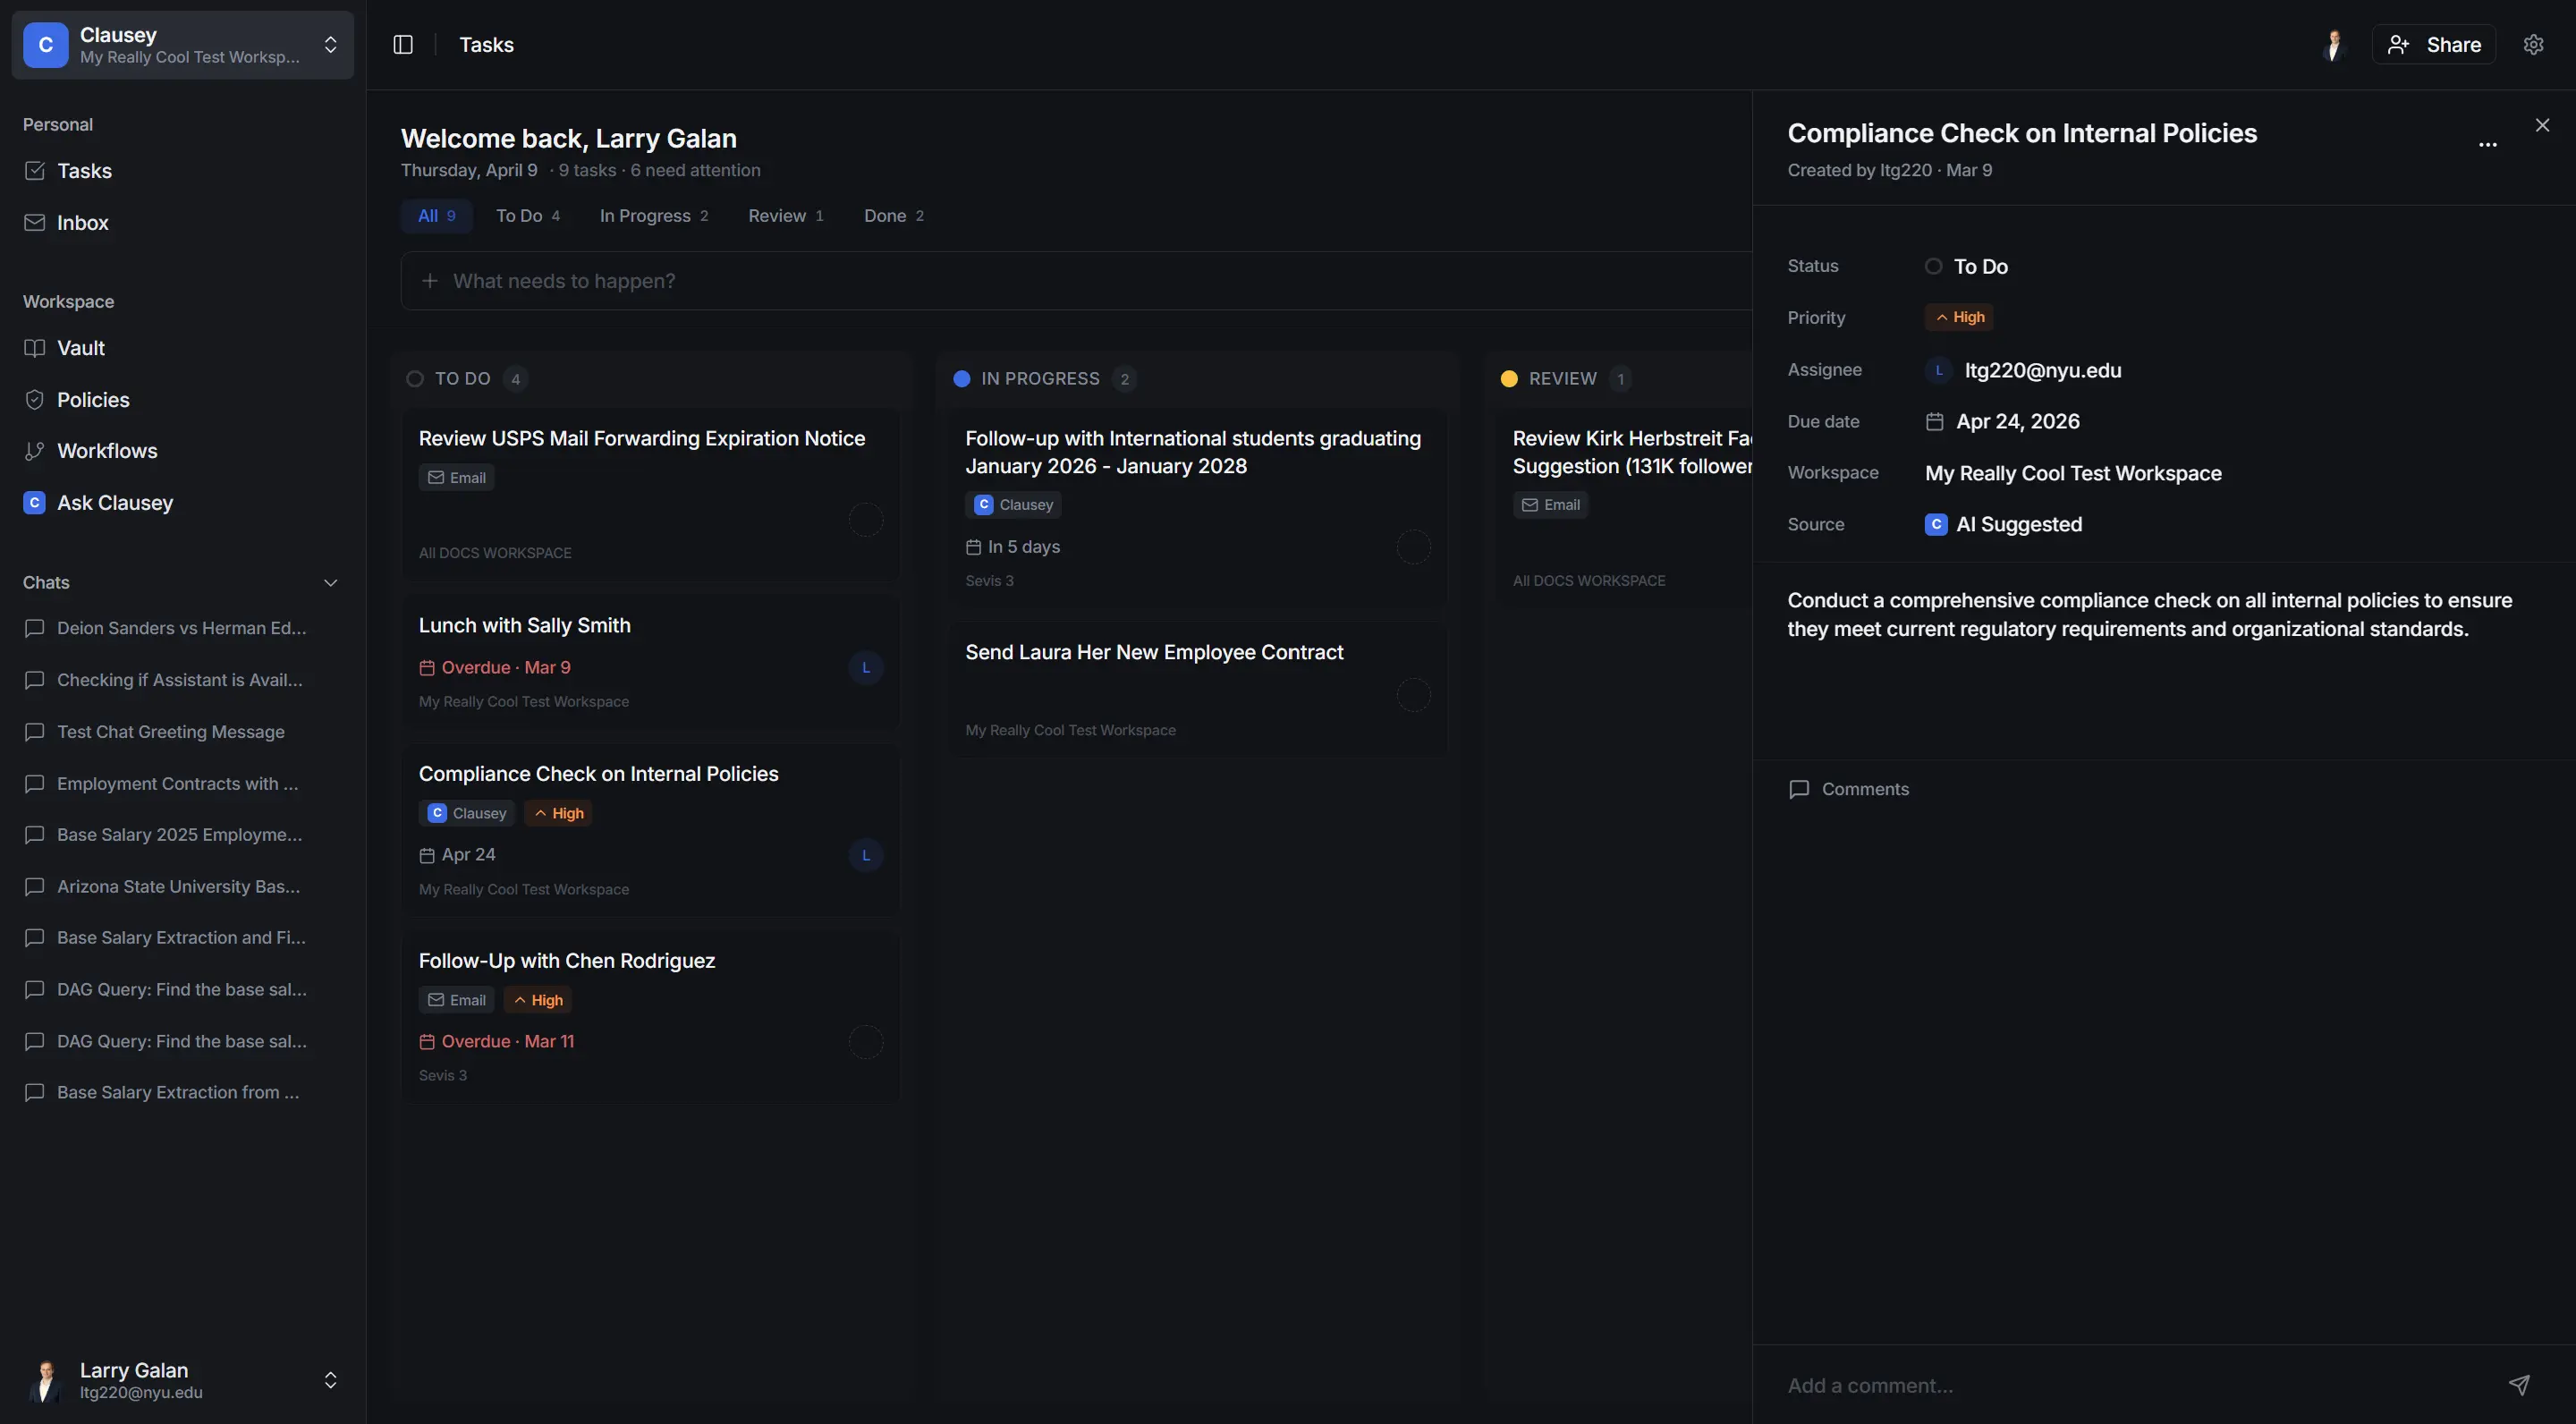Open Policies shield item
The width and height of the screenshot is (2576, 1424).
92,400
